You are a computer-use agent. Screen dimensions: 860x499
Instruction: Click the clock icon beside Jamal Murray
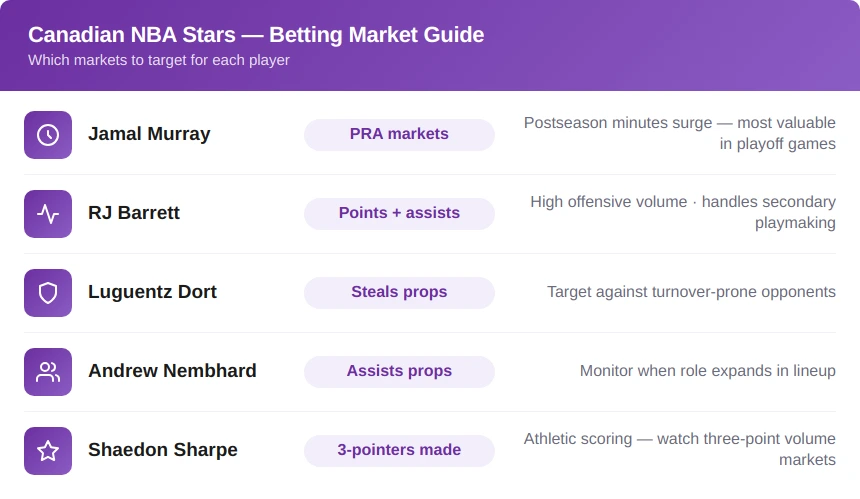pyautogui.click(x=48, y=135)
